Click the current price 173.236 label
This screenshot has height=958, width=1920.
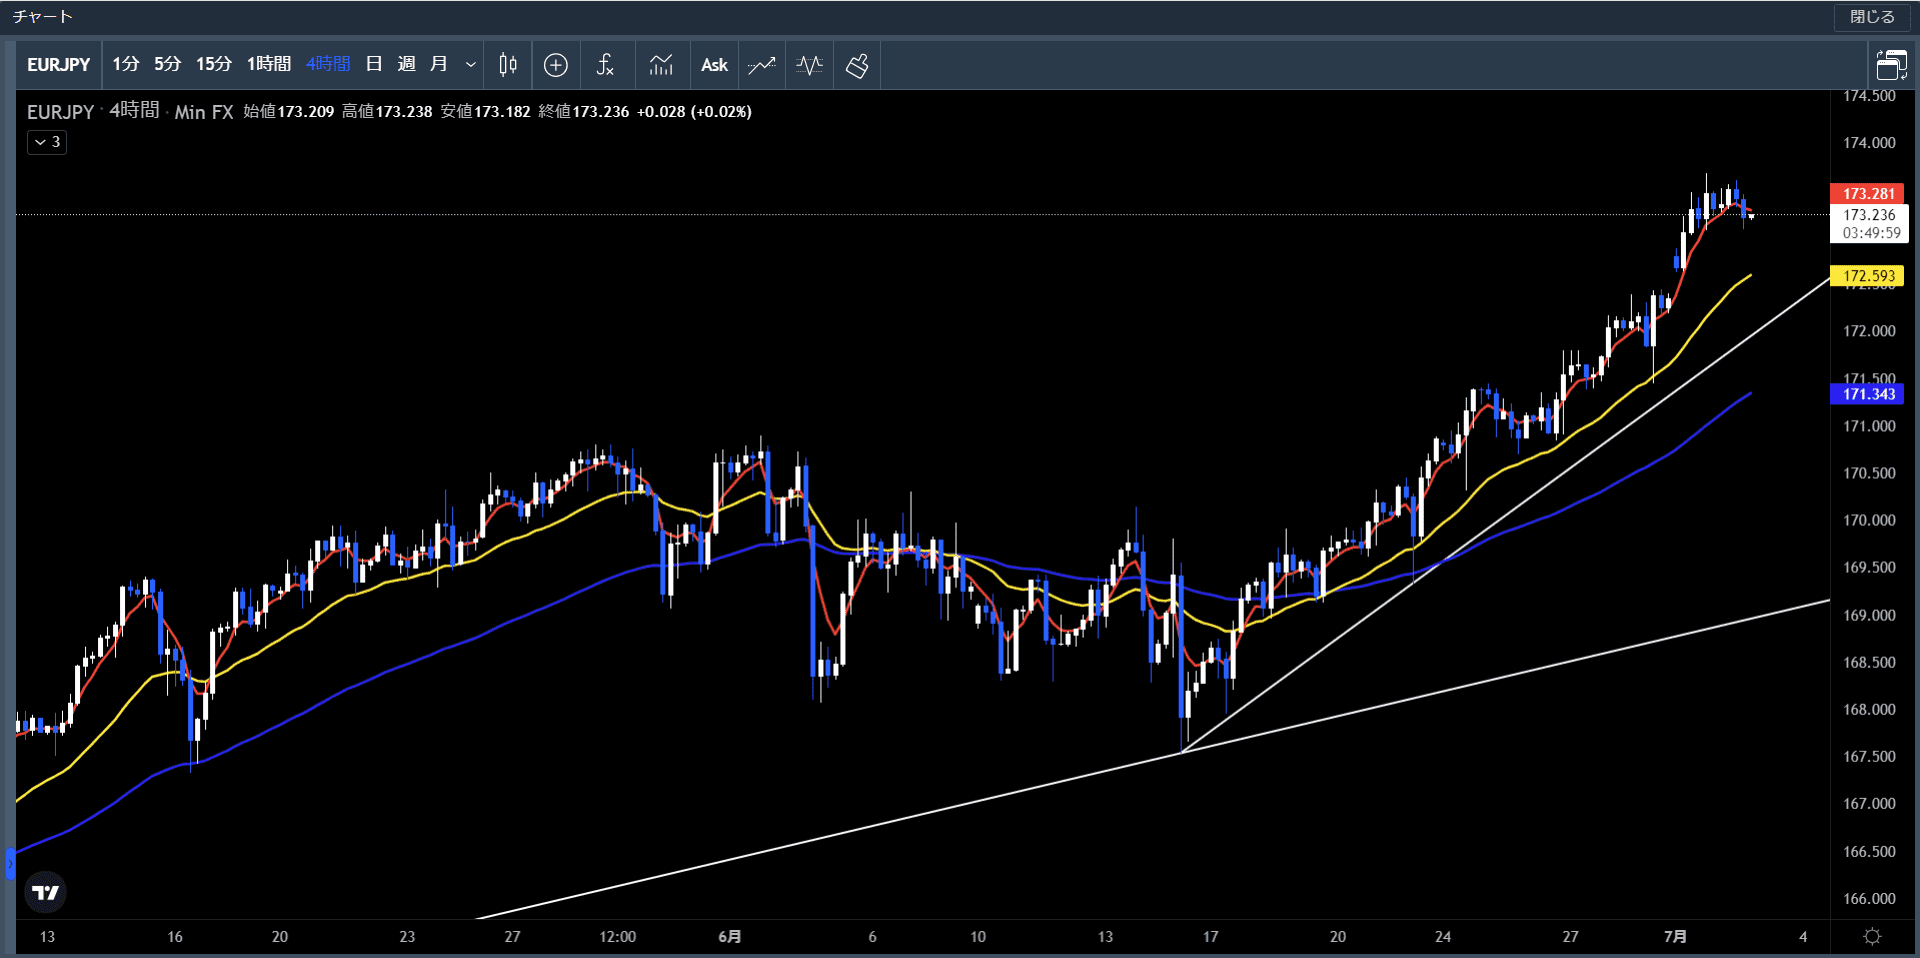pyautogui.click(x=1869, y=215)
